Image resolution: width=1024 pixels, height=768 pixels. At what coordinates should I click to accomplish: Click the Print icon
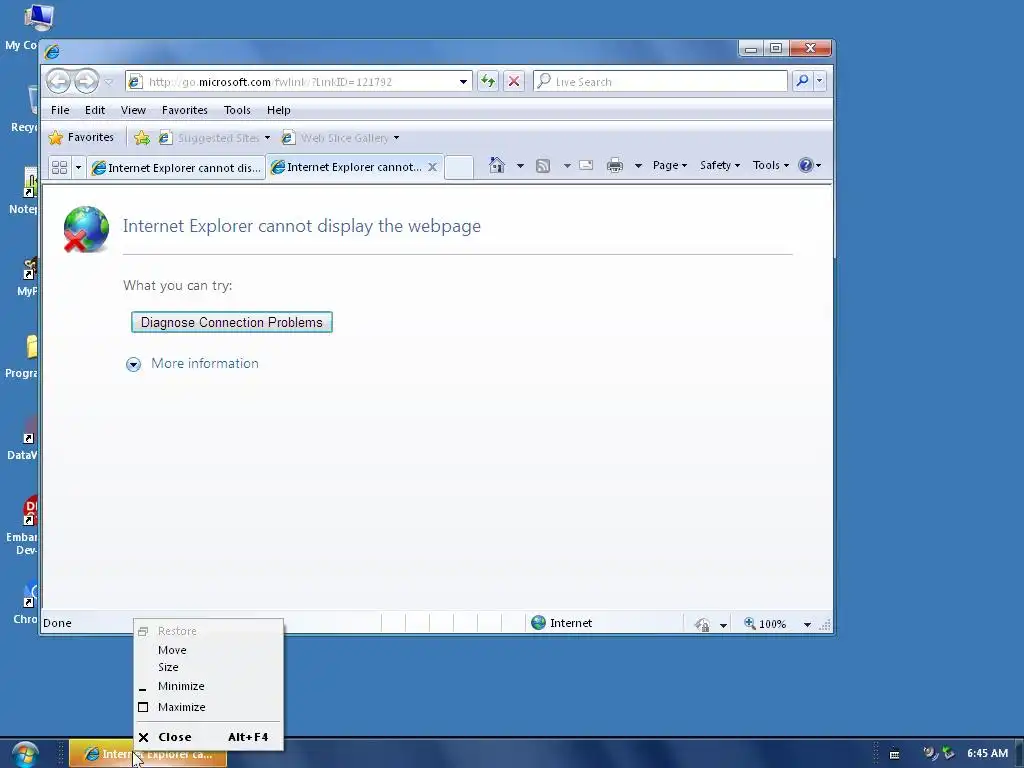click(x=615, y=165)
